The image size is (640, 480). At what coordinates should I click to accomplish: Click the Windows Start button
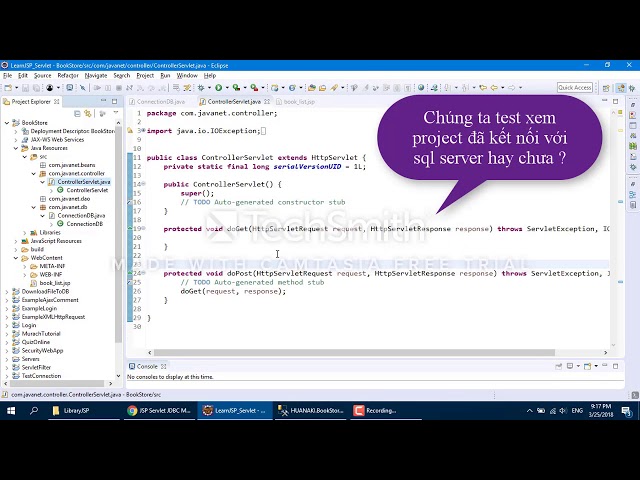click(x=11, y=411)
